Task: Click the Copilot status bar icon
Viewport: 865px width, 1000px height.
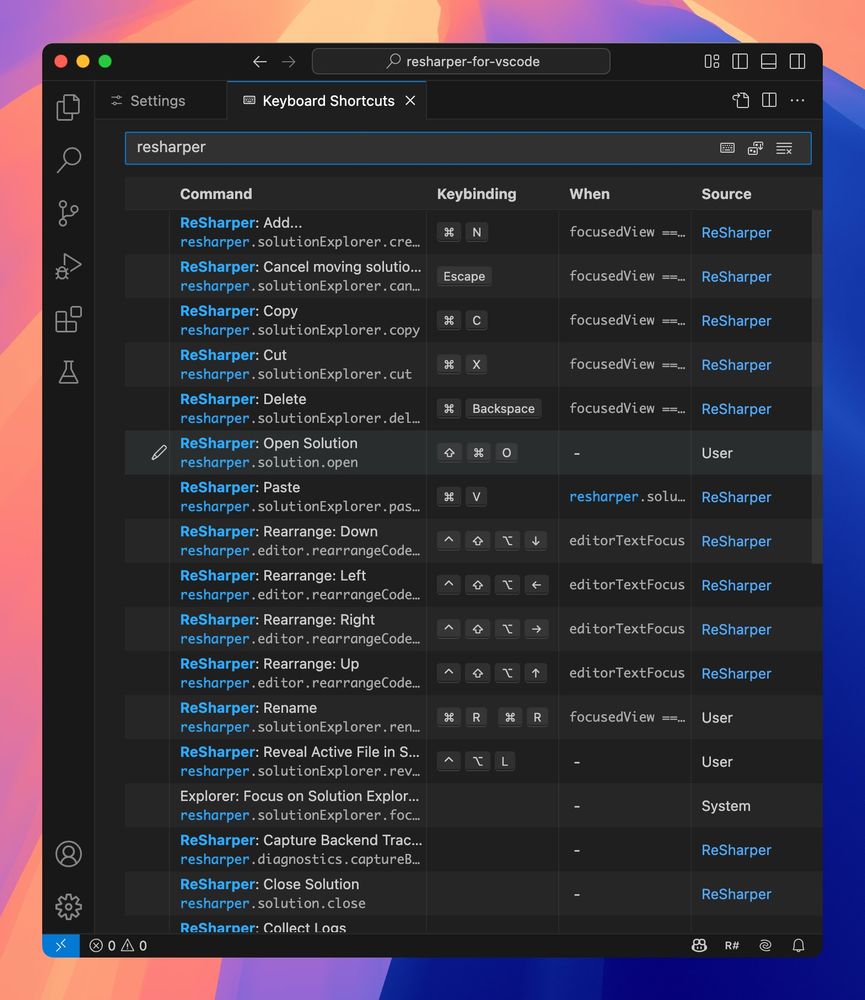Action: [699, 945]
